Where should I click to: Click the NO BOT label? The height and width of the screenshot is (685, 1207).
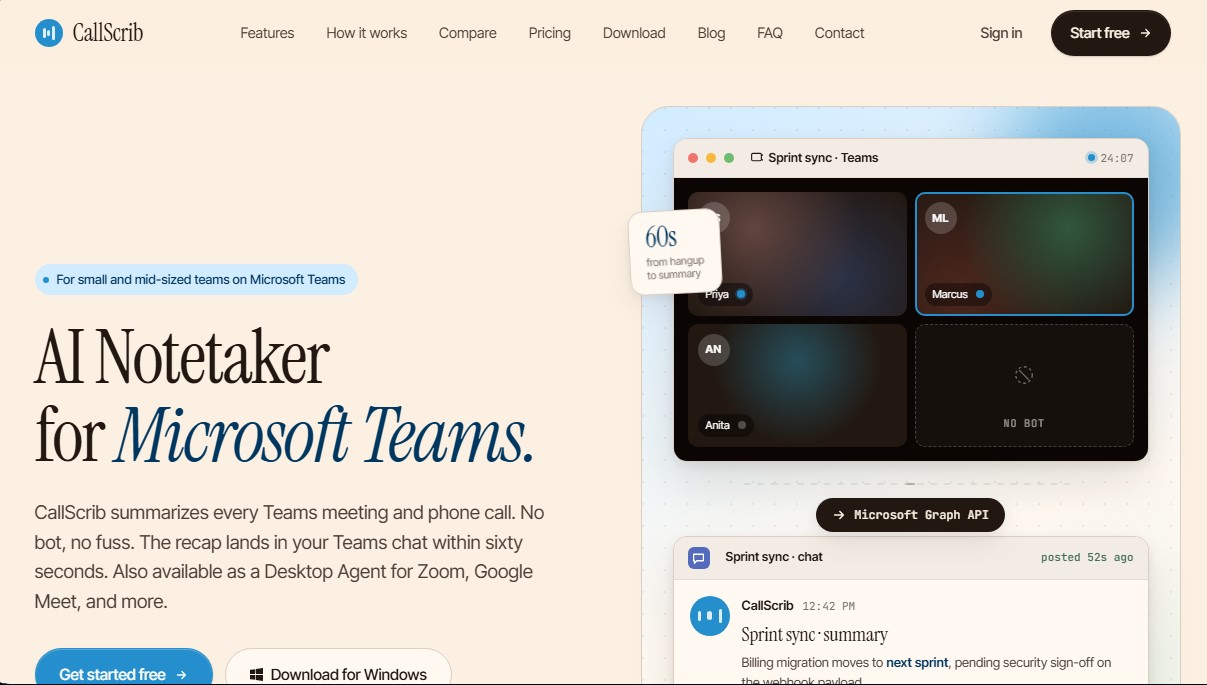point(1023,424)
